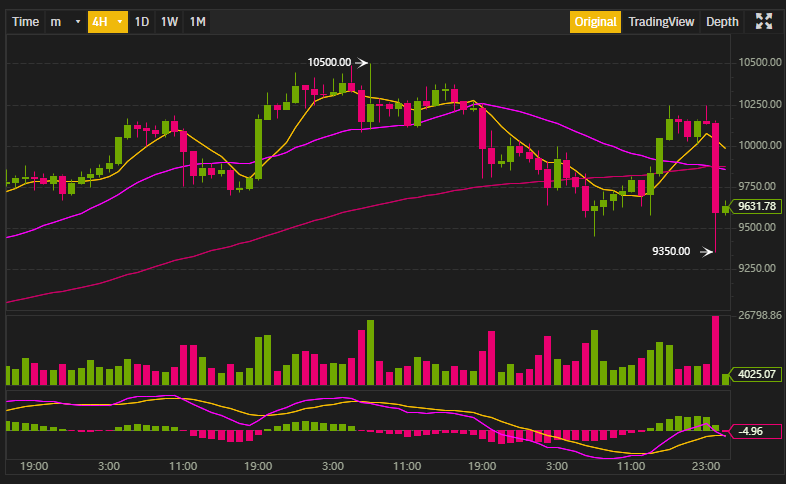Choose the 1M interval

point(198,21)
